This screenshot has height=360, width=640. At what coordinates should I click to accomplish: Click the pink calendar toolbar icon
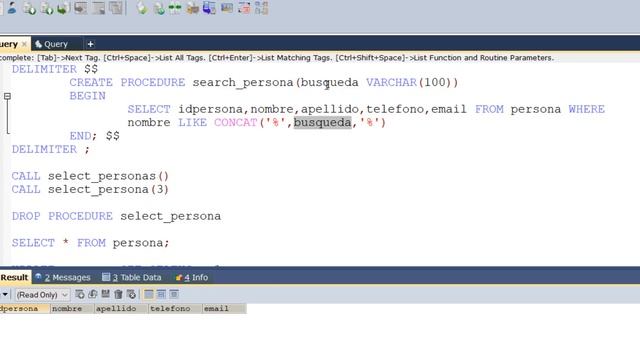(x=244, y=8)
